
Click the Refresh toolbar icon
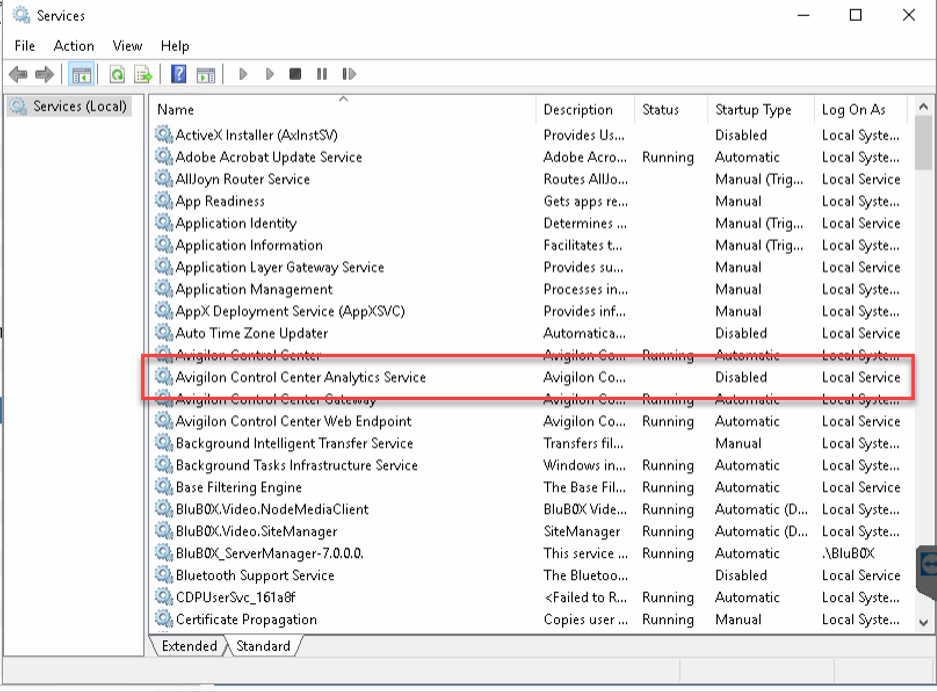point(117,74)
